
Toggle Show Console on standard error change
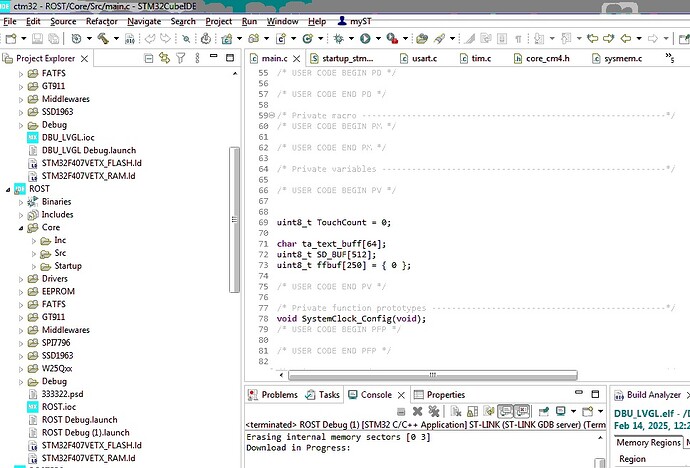point(521,411)
